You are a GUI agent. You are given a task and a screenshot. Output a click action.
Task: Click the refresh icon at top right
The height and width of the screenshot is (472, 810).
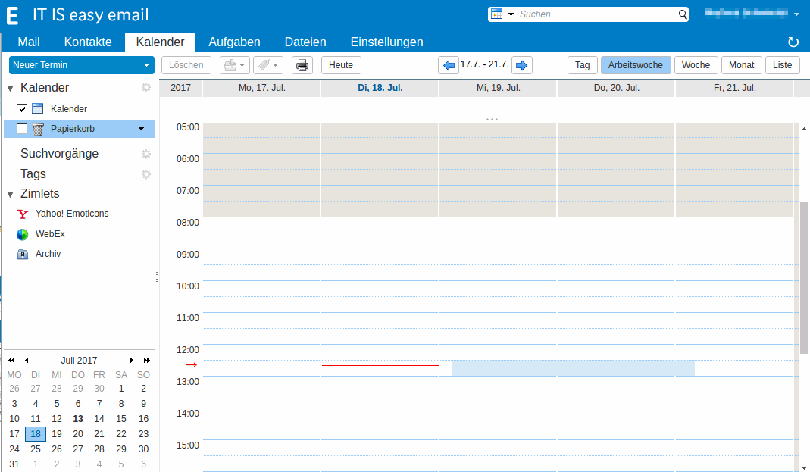point(793,42)
